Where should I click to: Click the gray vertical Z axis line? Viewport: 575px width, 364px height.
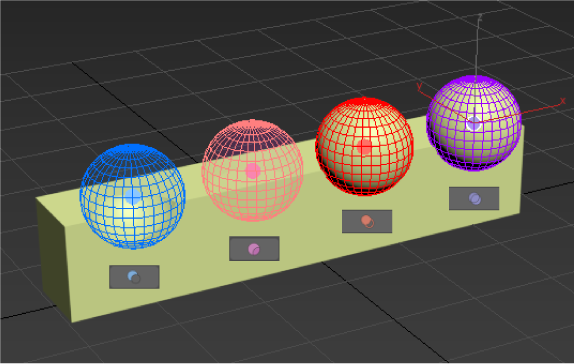click(477, 48)
